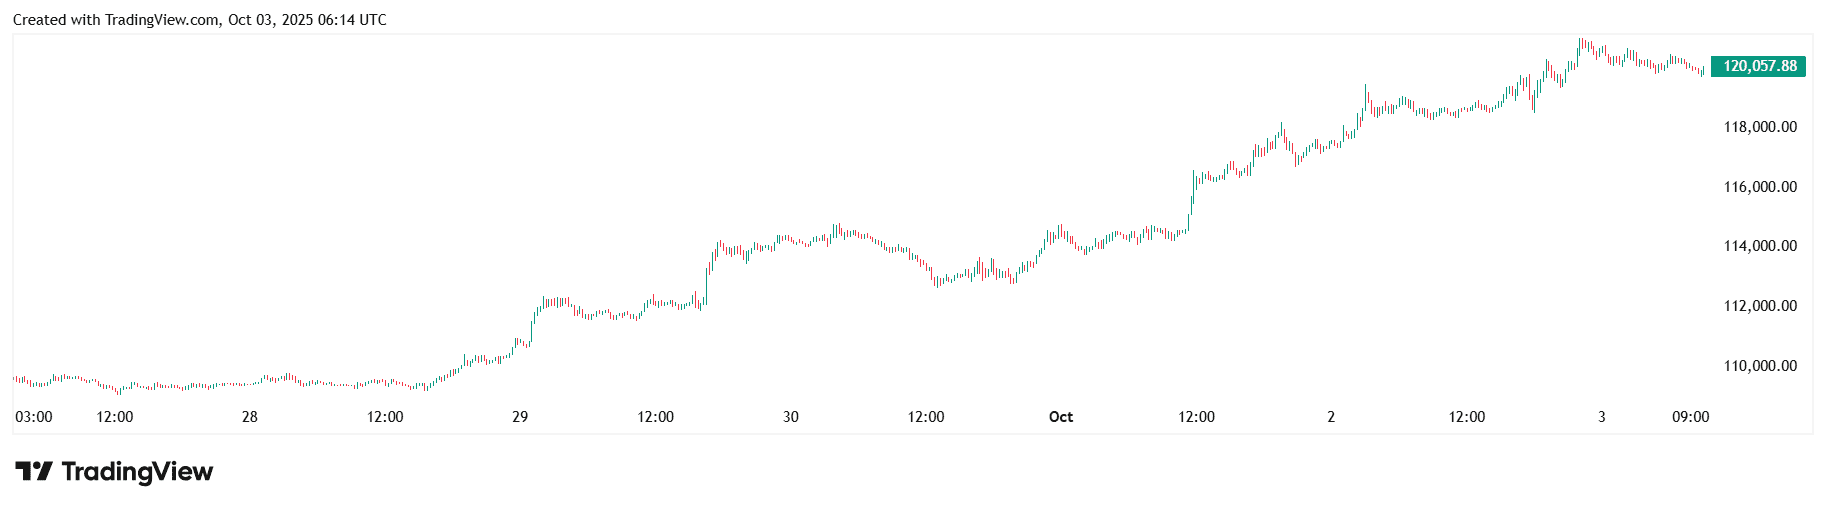Screen dimensions: 1826x509
Task: Select the 28 date marker on time axis
Action: coord(250,417)
